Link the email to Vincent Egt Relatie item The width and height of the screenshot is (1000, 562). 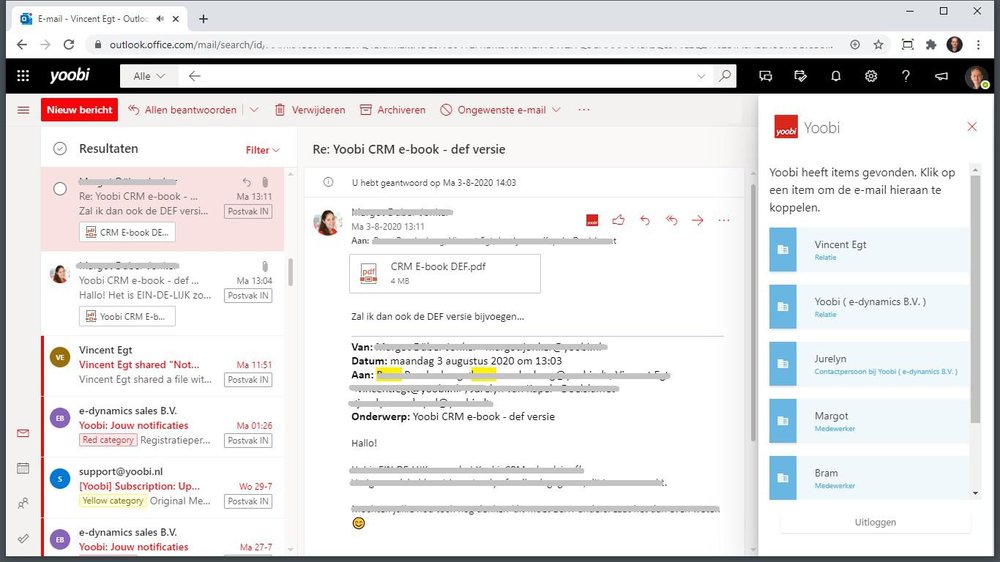click(x=869, y=250)
